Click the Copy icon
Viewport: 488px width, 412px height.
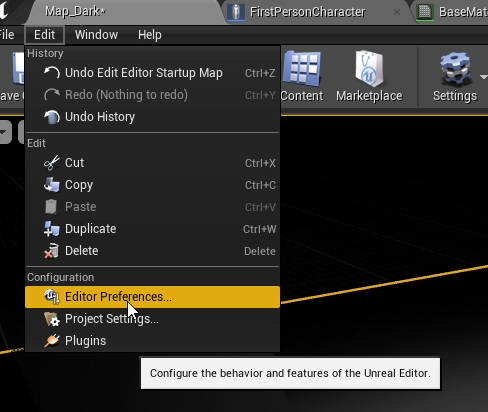click(52, 185)
